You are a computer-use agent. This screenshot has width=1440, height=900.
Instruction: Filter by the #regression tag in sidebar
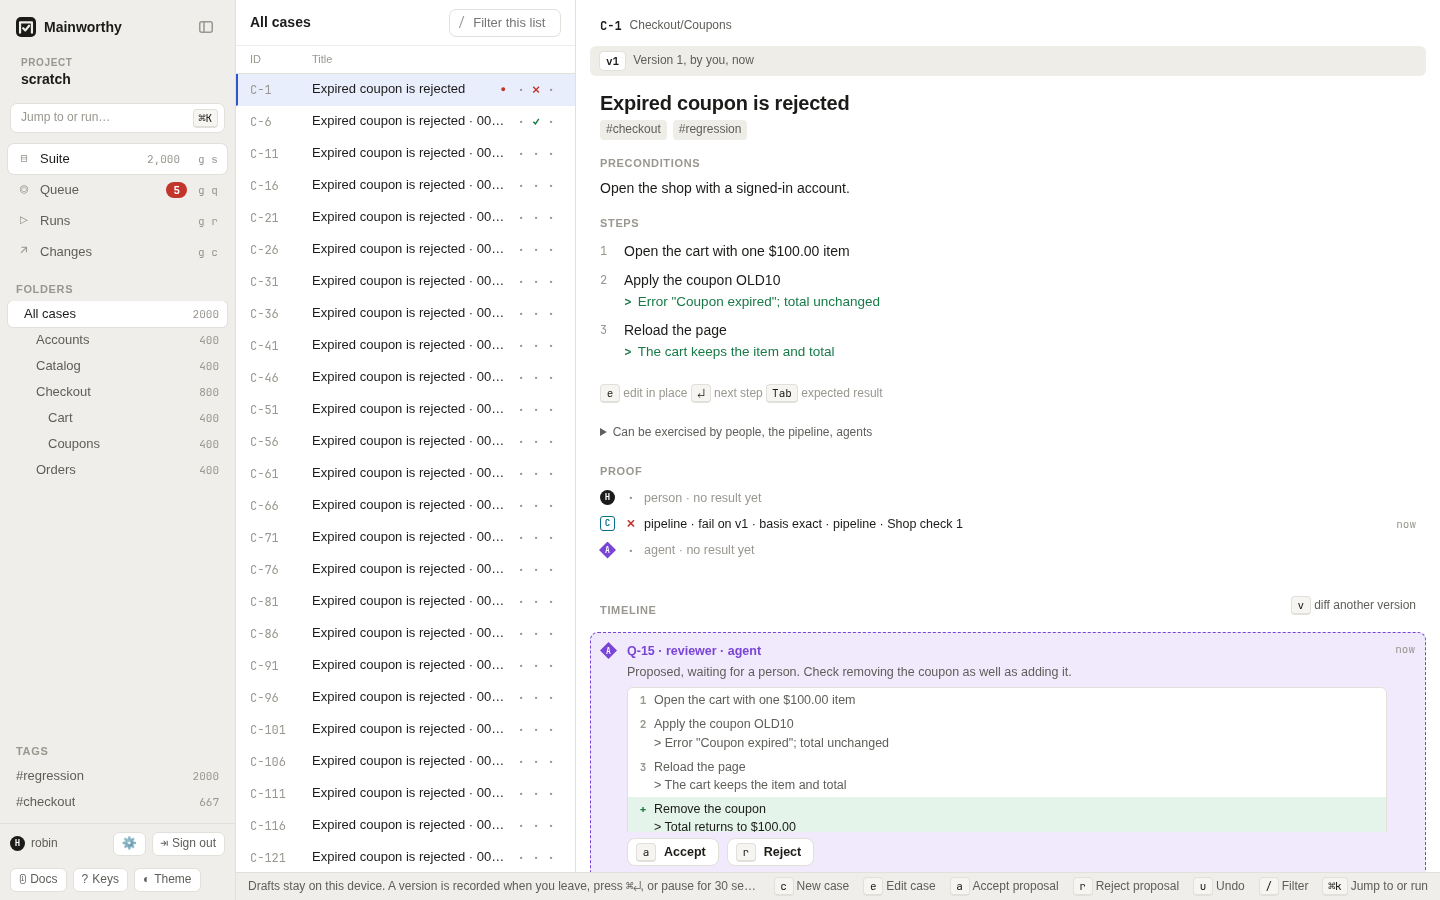click(x=118, y=776)
